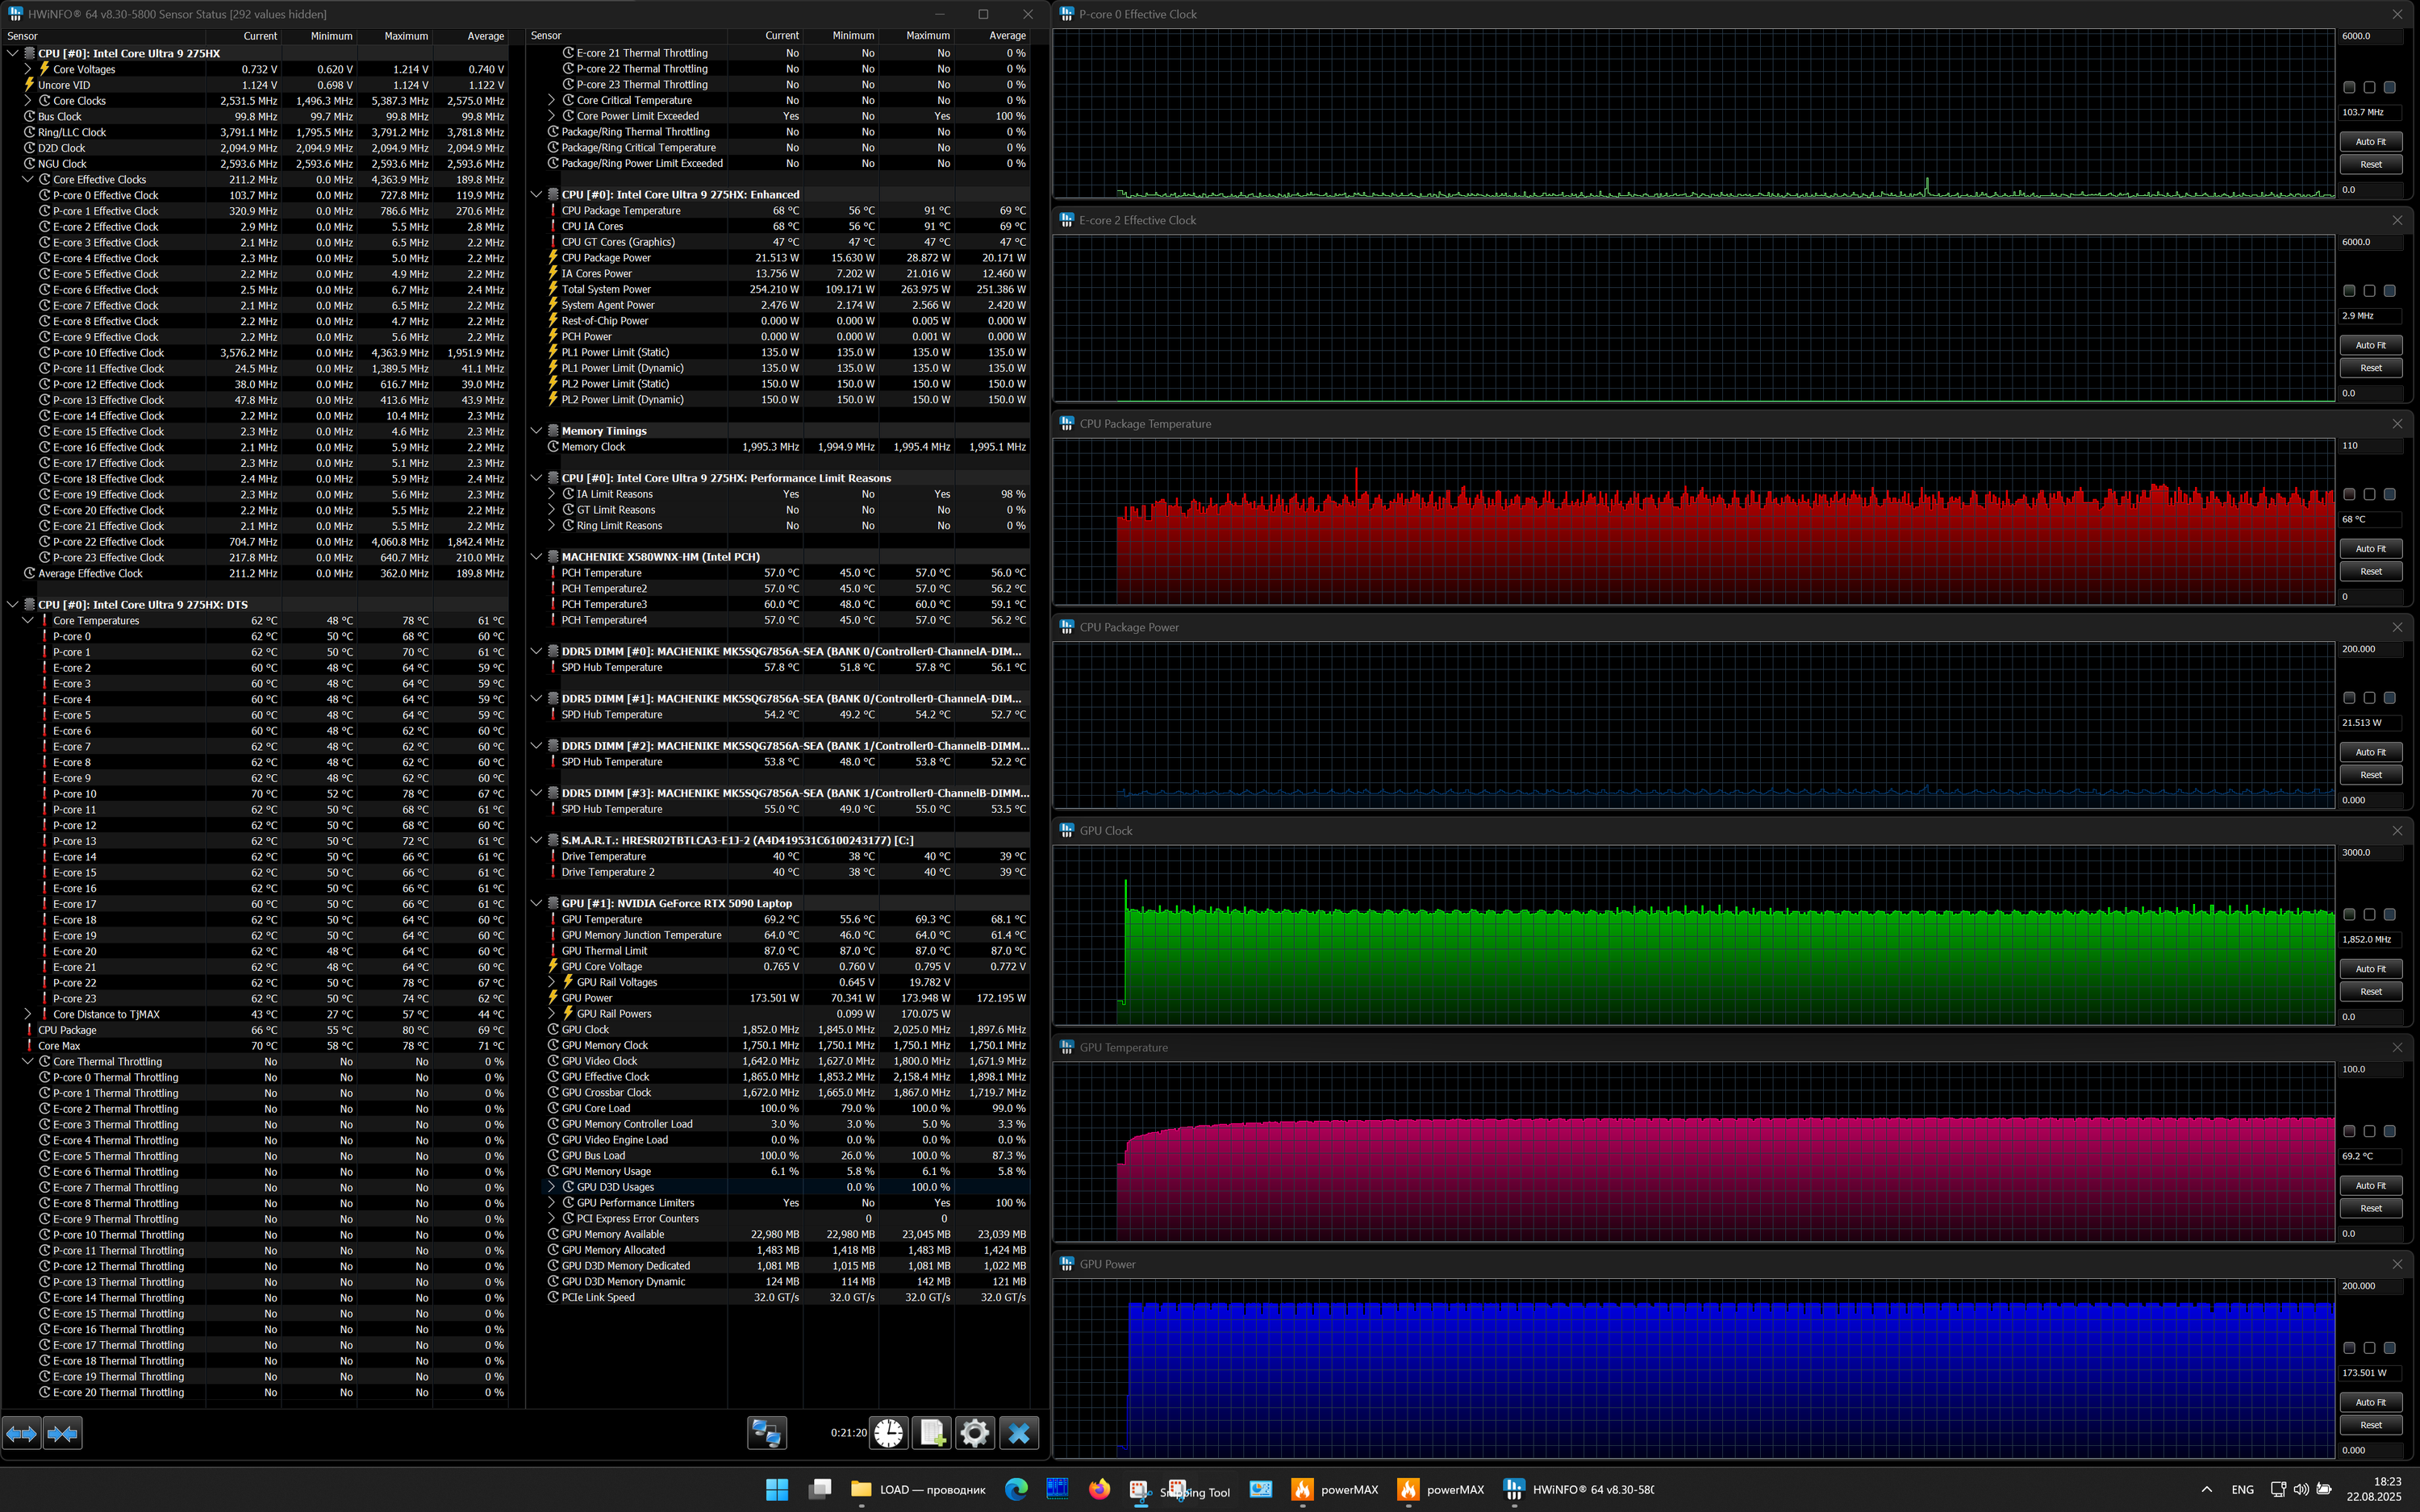
Task: Click the clock reset-timer icon
Action: pyautogui.click(x=888, y=1433)
